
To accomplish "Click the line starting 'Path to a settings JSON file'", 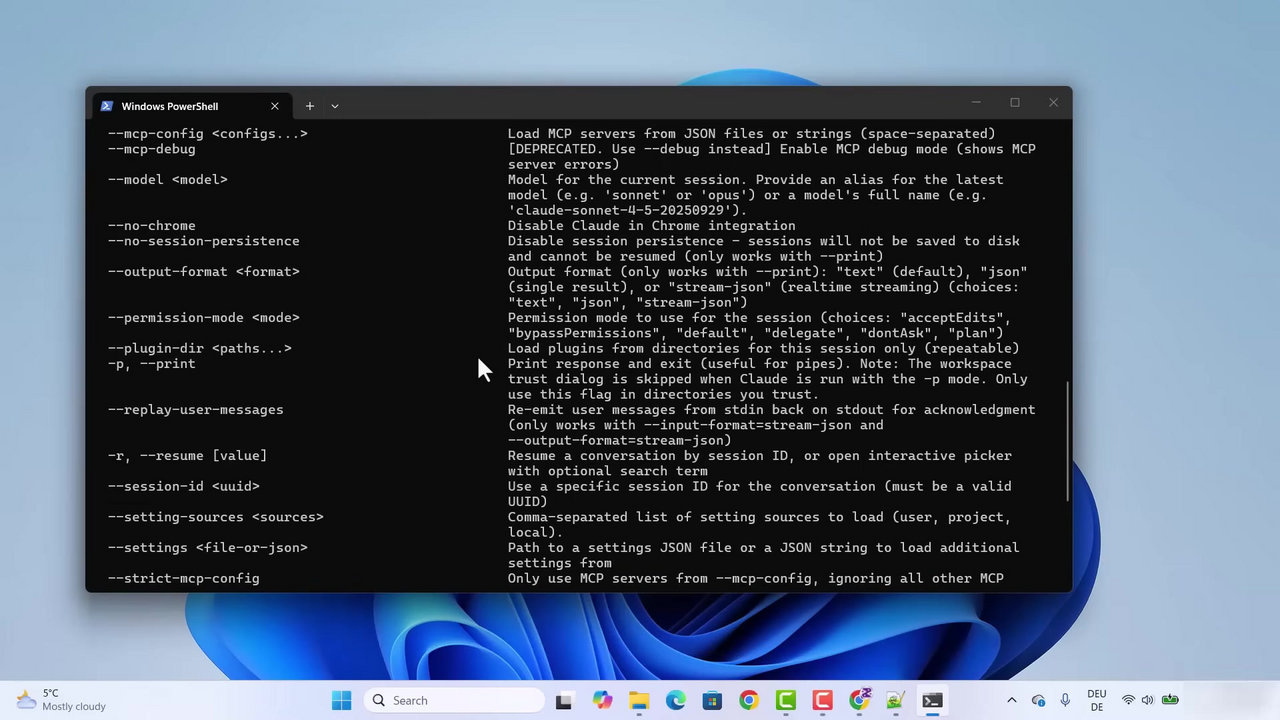I will (x=764, y=548).
